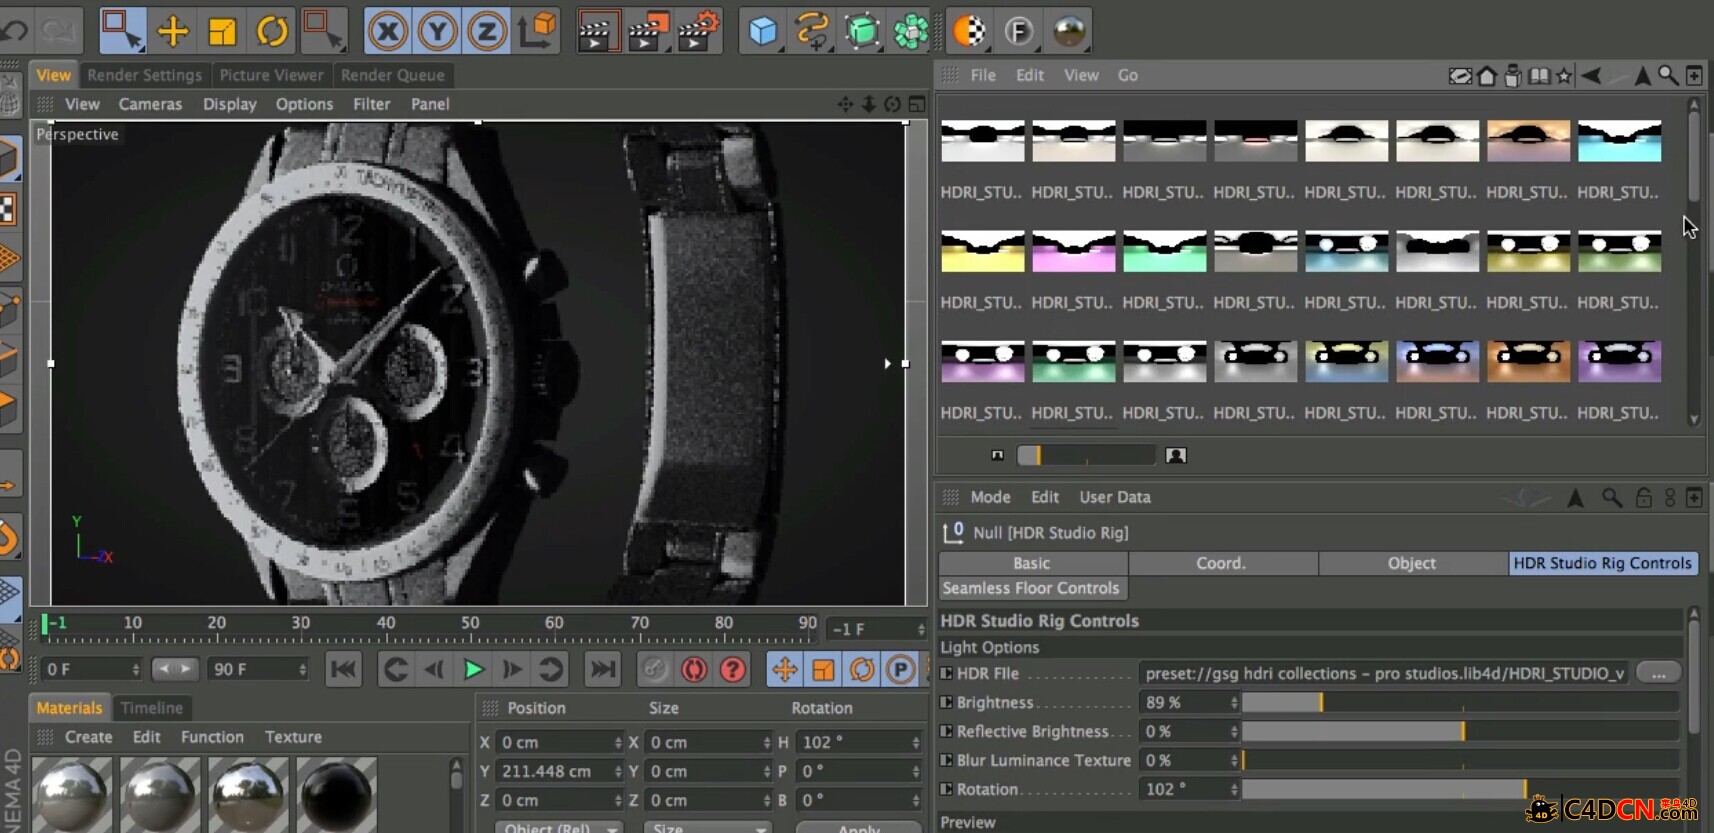Image resolution: width=1714 pixels, height=833 pixels.
Task: Open the green generator cube icon
Action: click(862, 32)
